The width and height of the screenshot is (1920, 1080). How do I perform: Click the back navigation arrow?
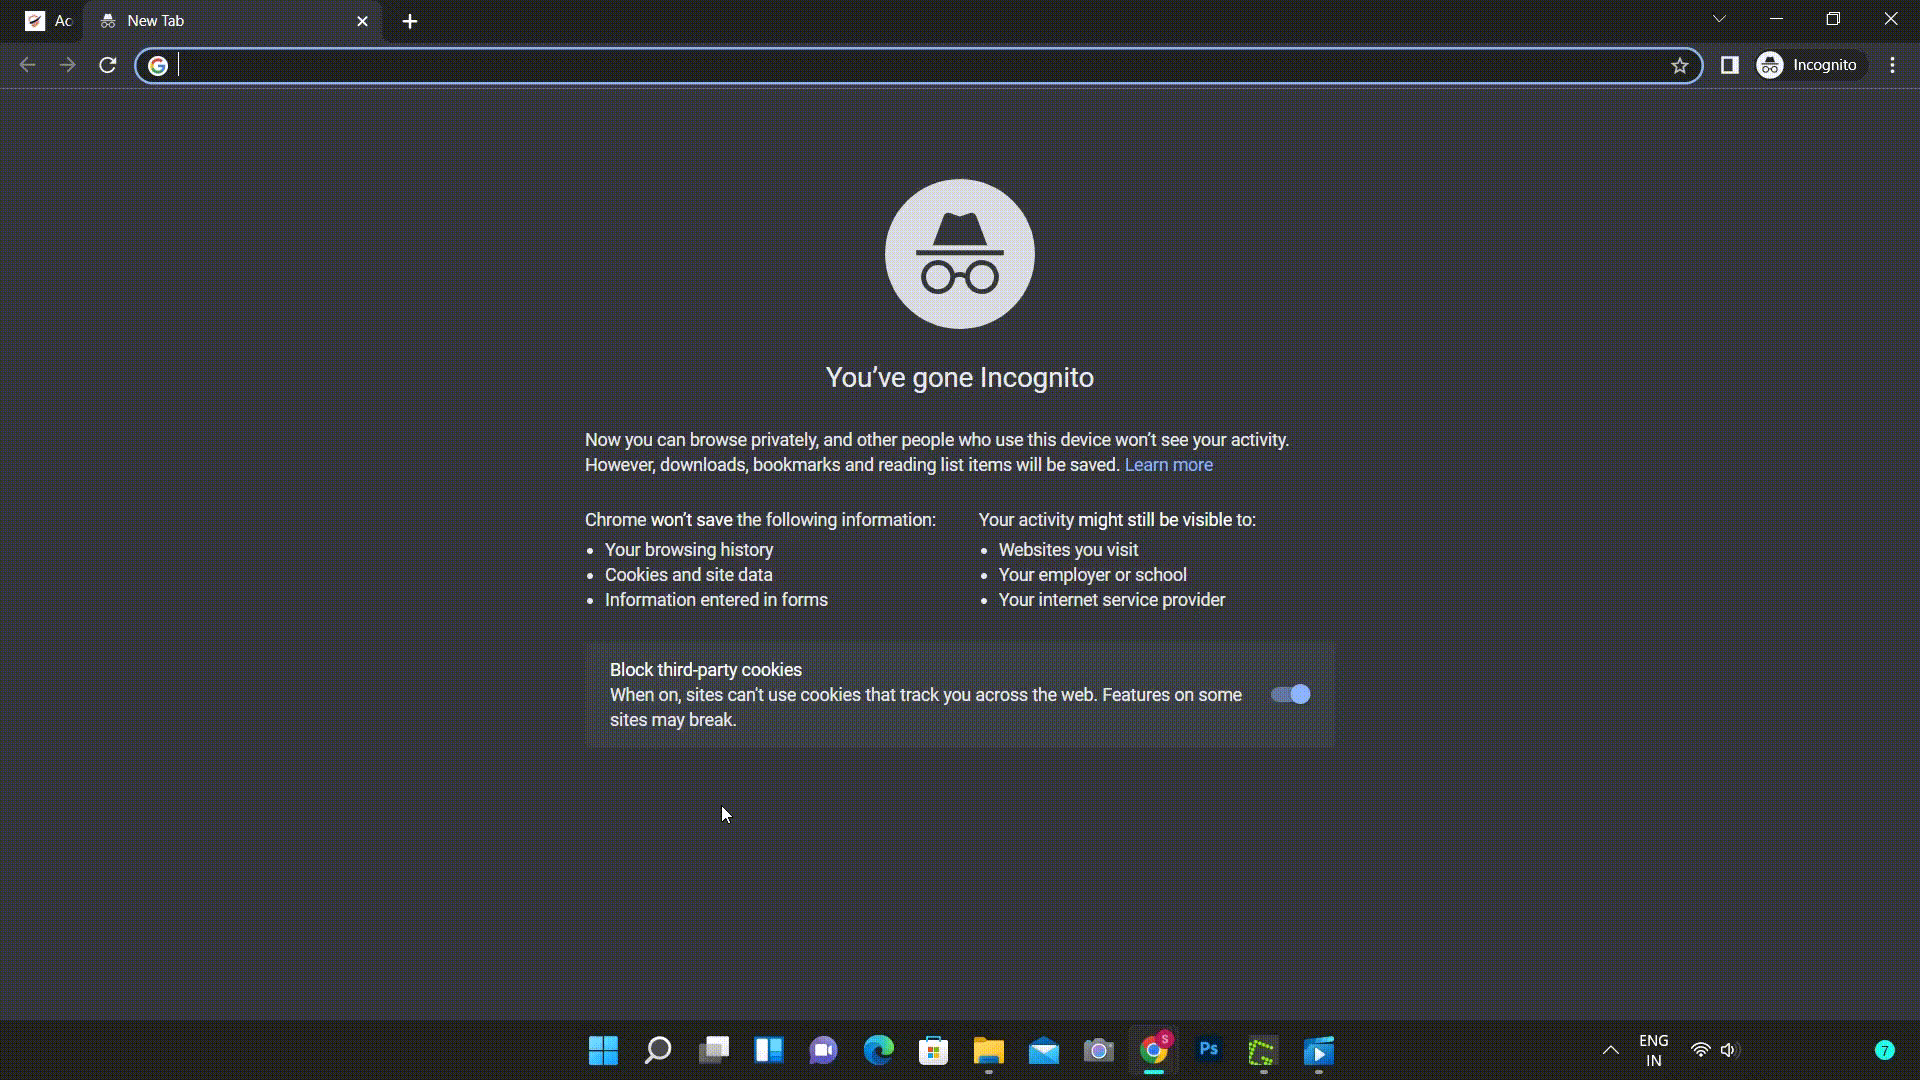click(x=26, y=65)
